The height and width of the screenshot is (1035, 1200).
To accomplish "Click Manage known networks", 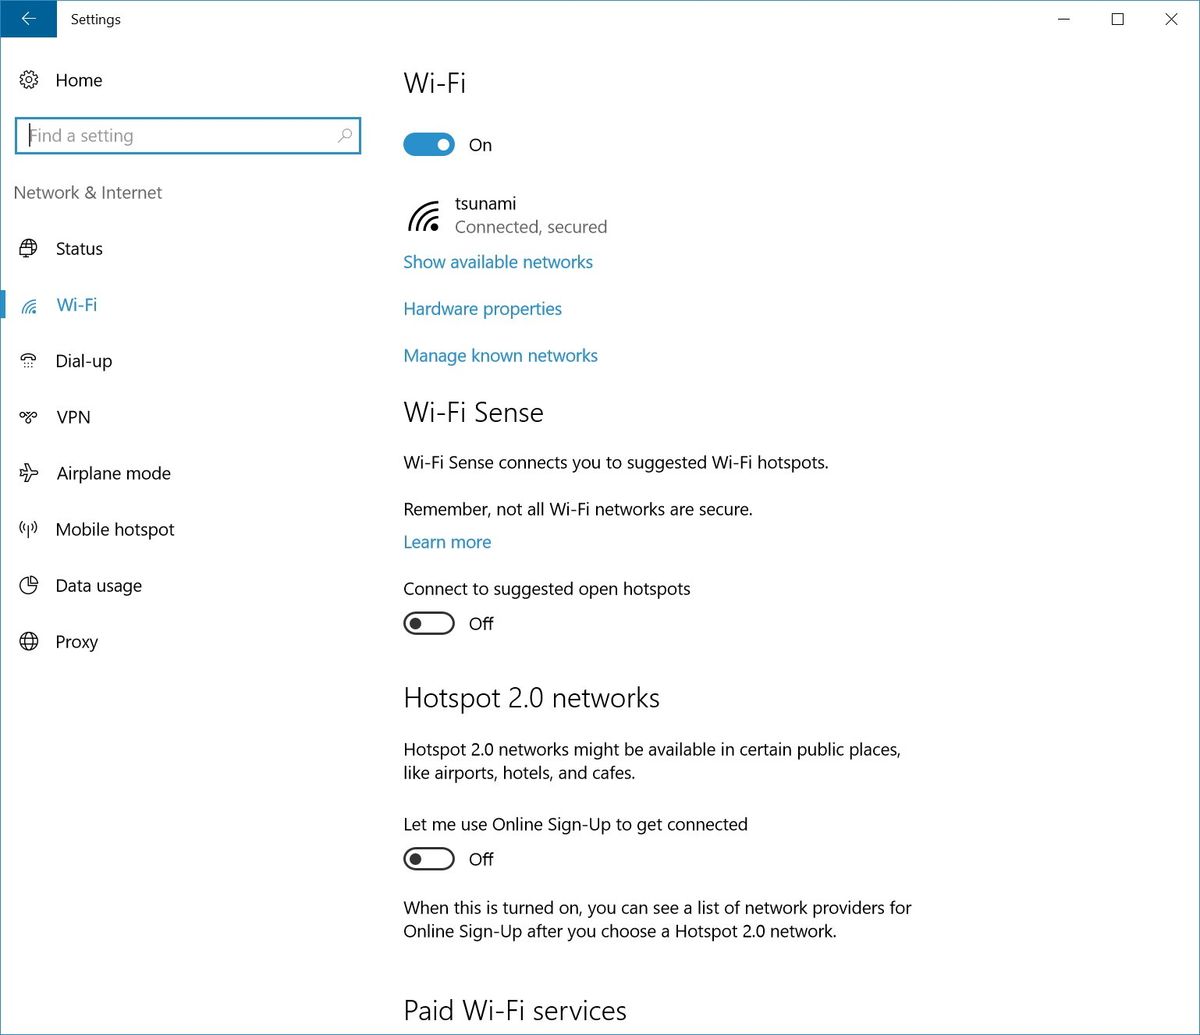I will pos(500,355).
